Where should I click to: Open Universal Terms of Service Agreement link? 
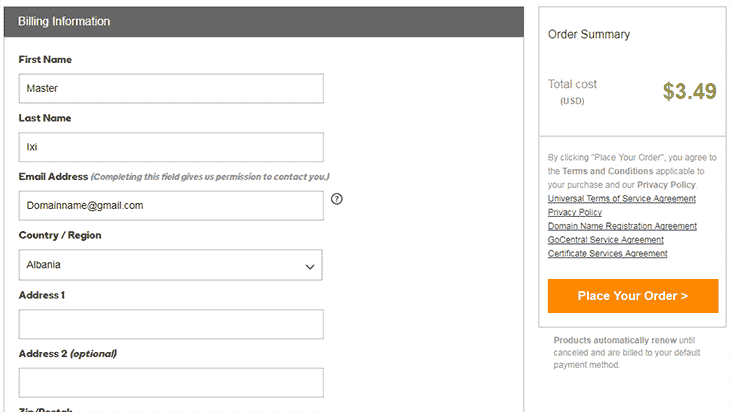[x=622, y=199]
